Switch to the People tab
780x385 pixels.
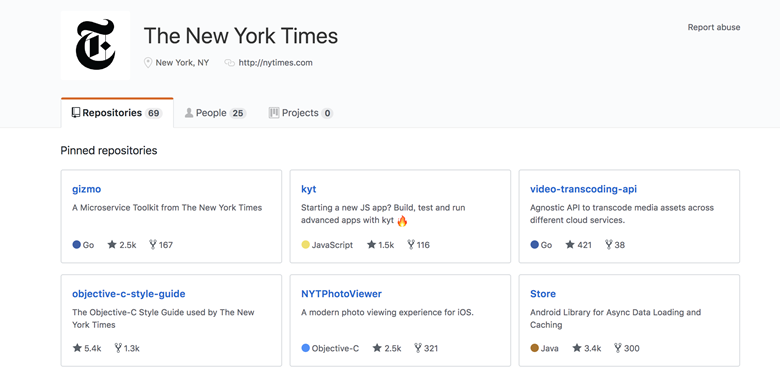coord(215,113)
